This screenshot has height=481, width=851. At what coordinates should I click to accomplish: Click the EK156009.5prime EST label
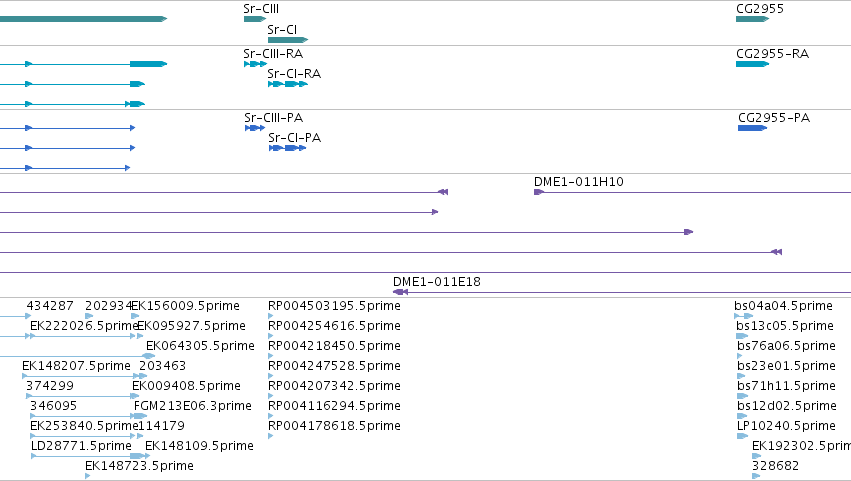pos(186,306)
